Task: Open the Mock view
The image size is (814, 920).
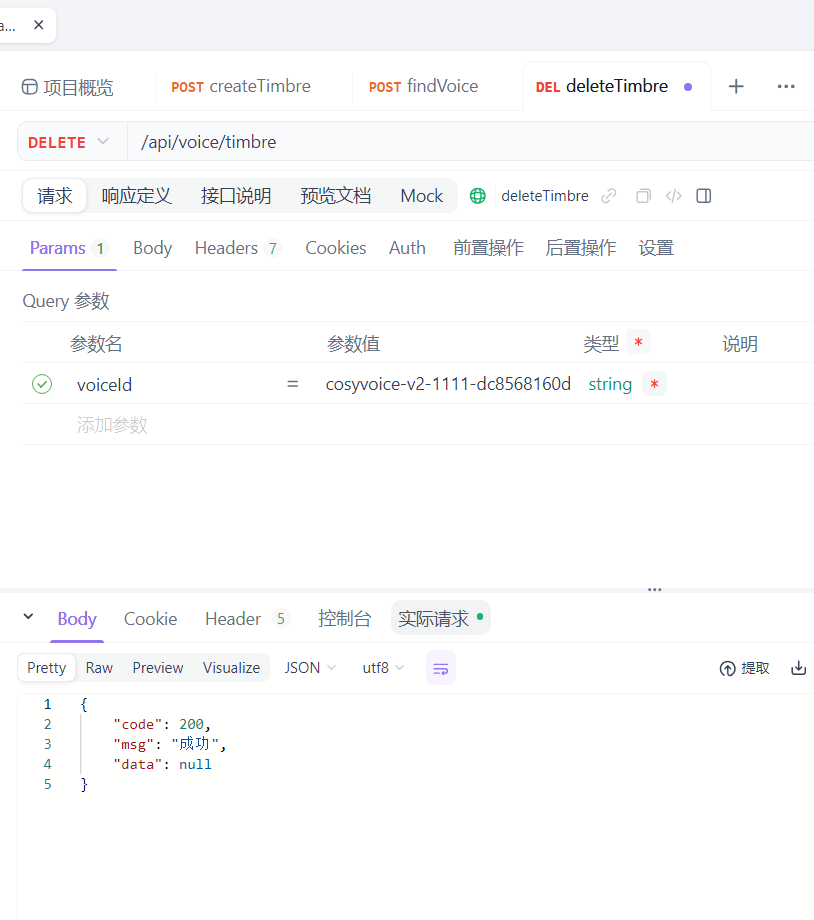Action: 421,195
